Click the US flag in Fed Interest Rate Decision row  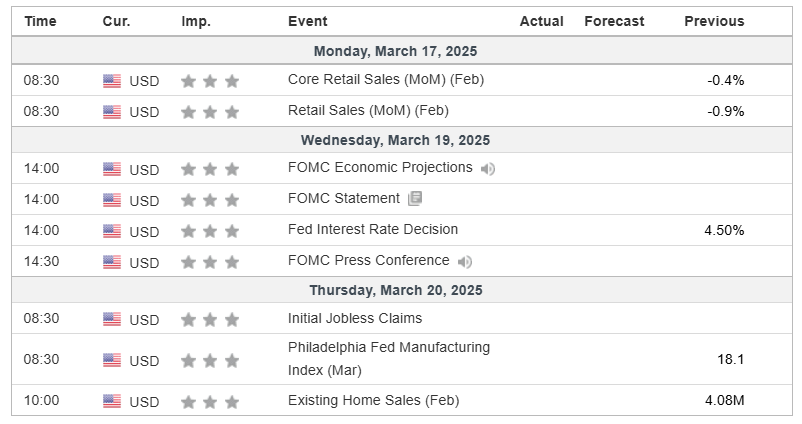[x=112, y=231]
